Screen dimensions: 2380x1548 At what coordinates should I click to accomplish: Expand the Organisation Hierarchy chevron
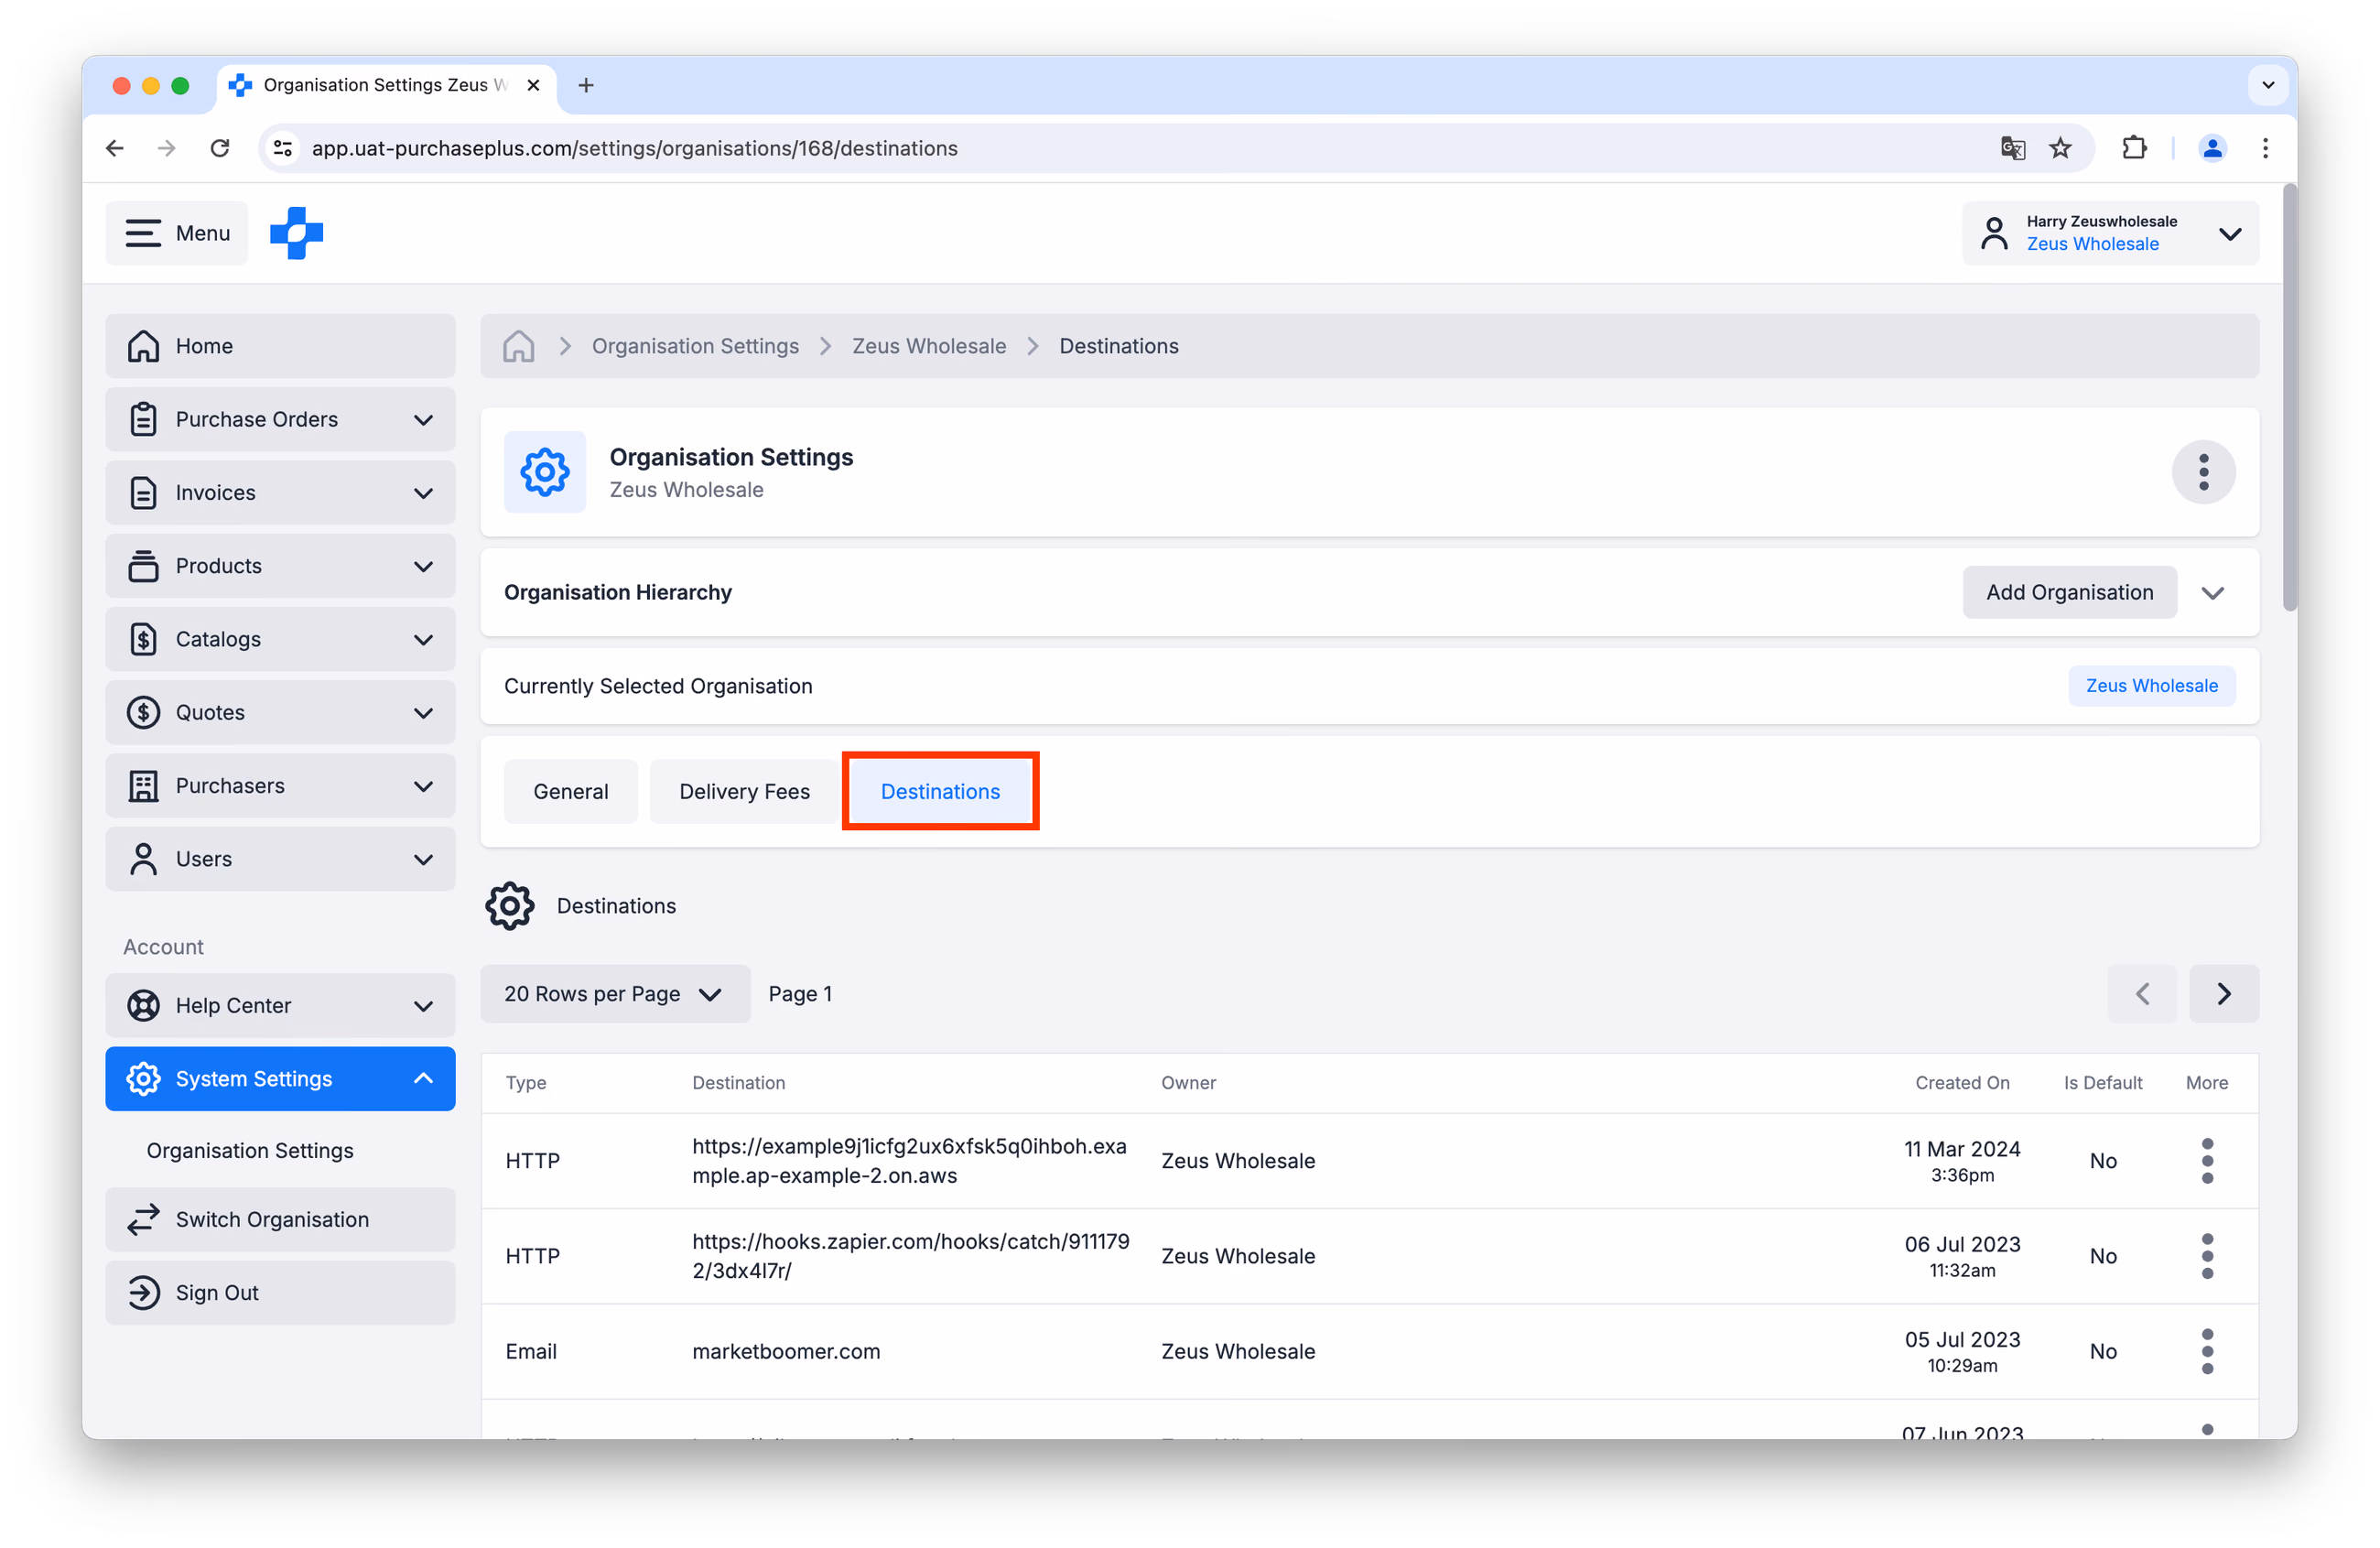pos(2213,593)
